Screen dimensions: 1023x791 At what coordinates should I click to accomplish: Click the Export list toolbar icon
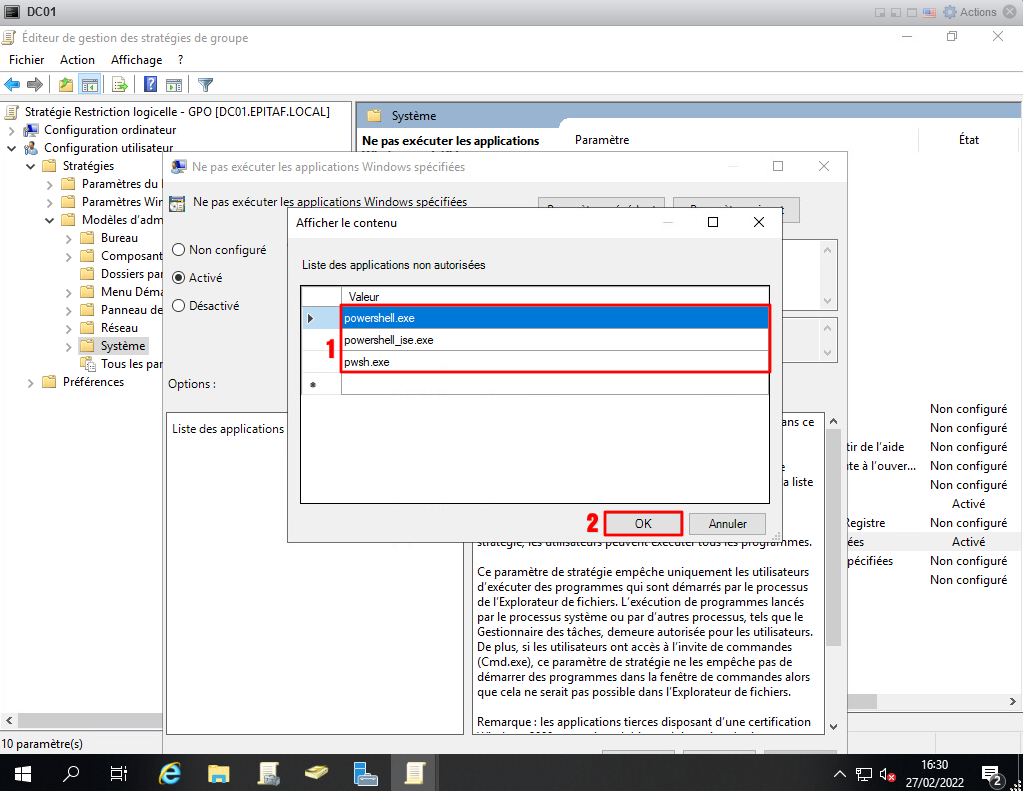pyautogui.click(x=119, y=85)
